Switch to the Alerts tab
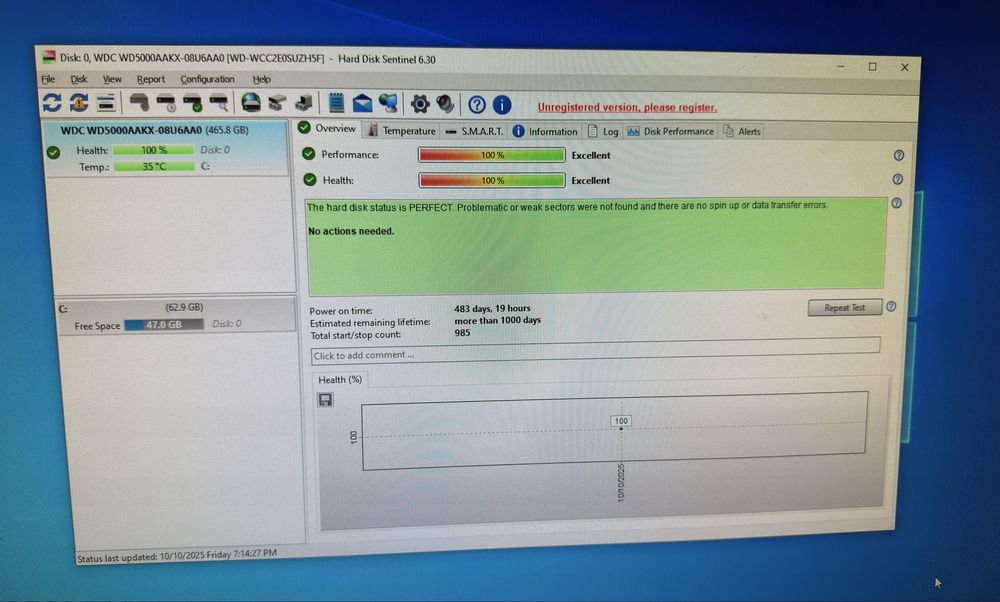1000x602 pixels. (x=742, y=131)
